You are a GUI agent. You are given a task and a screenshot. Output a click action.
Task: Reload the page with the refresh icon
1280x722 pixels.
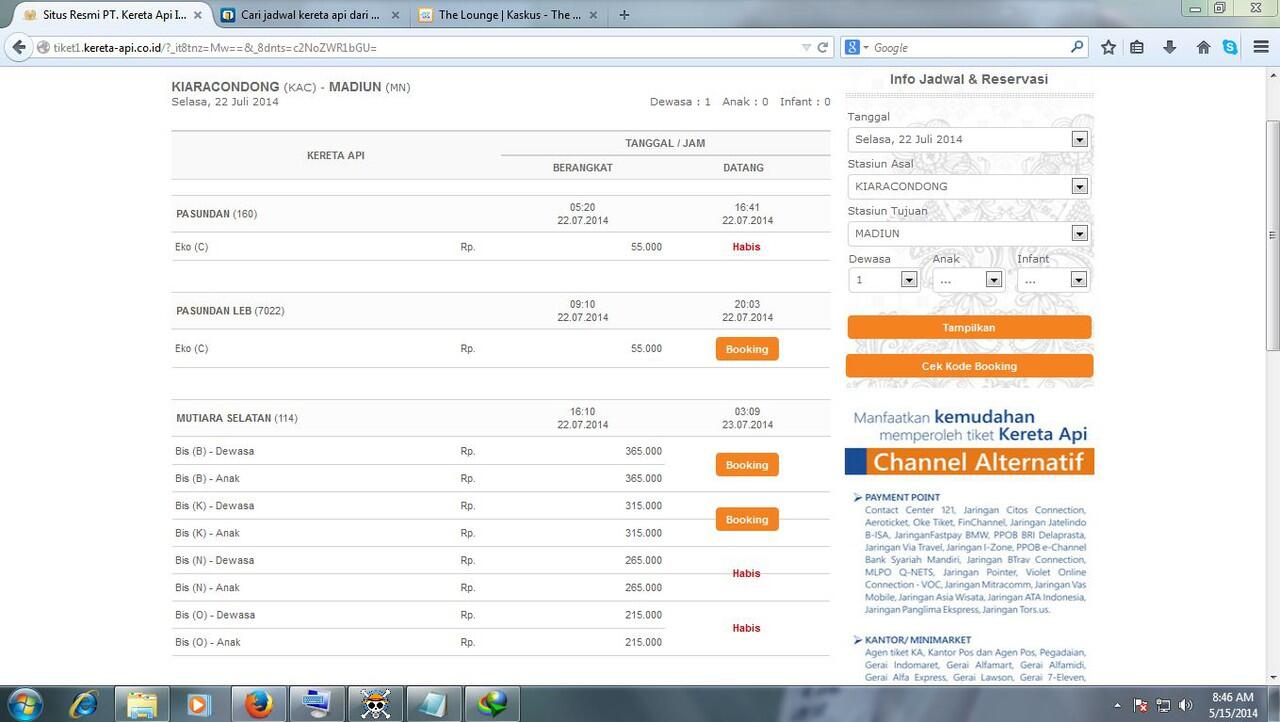pos(823,47)
